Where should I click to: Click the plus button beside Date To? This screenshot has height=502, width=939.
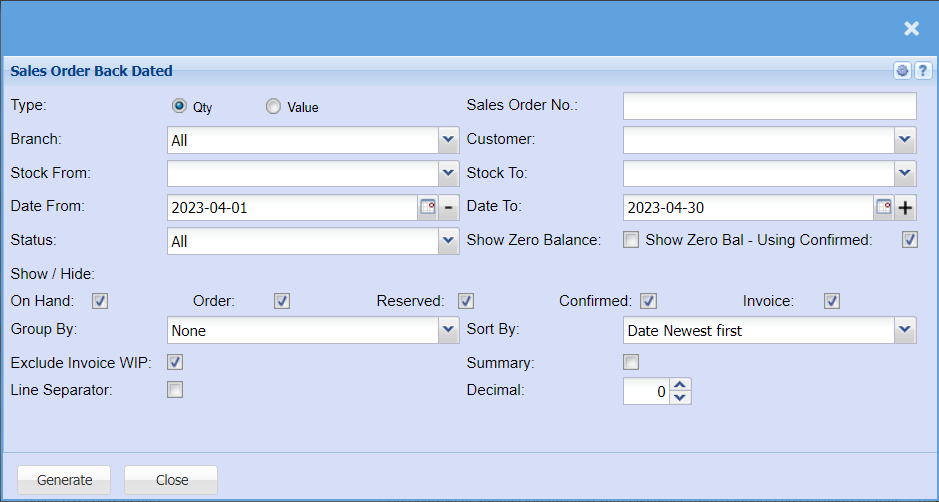[906, 208]
